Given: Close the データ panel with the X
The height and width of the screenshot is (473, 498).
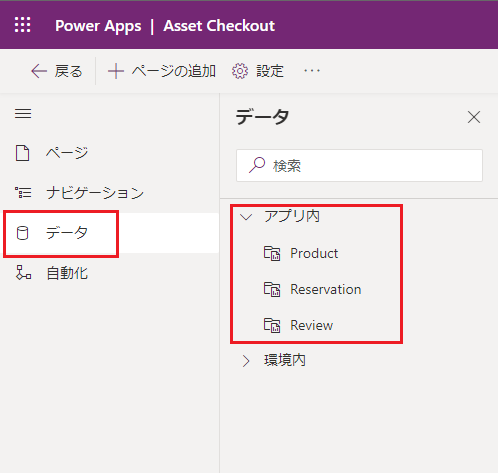Looking at the screenshot, I should point(474,117).
